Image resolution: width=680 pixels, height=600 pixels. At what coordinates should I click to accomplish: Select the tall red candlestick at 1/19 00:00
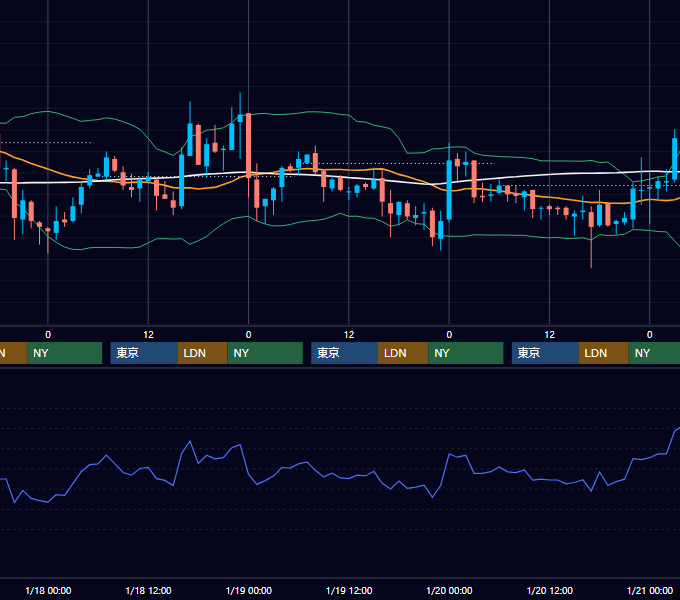point(248,145)
